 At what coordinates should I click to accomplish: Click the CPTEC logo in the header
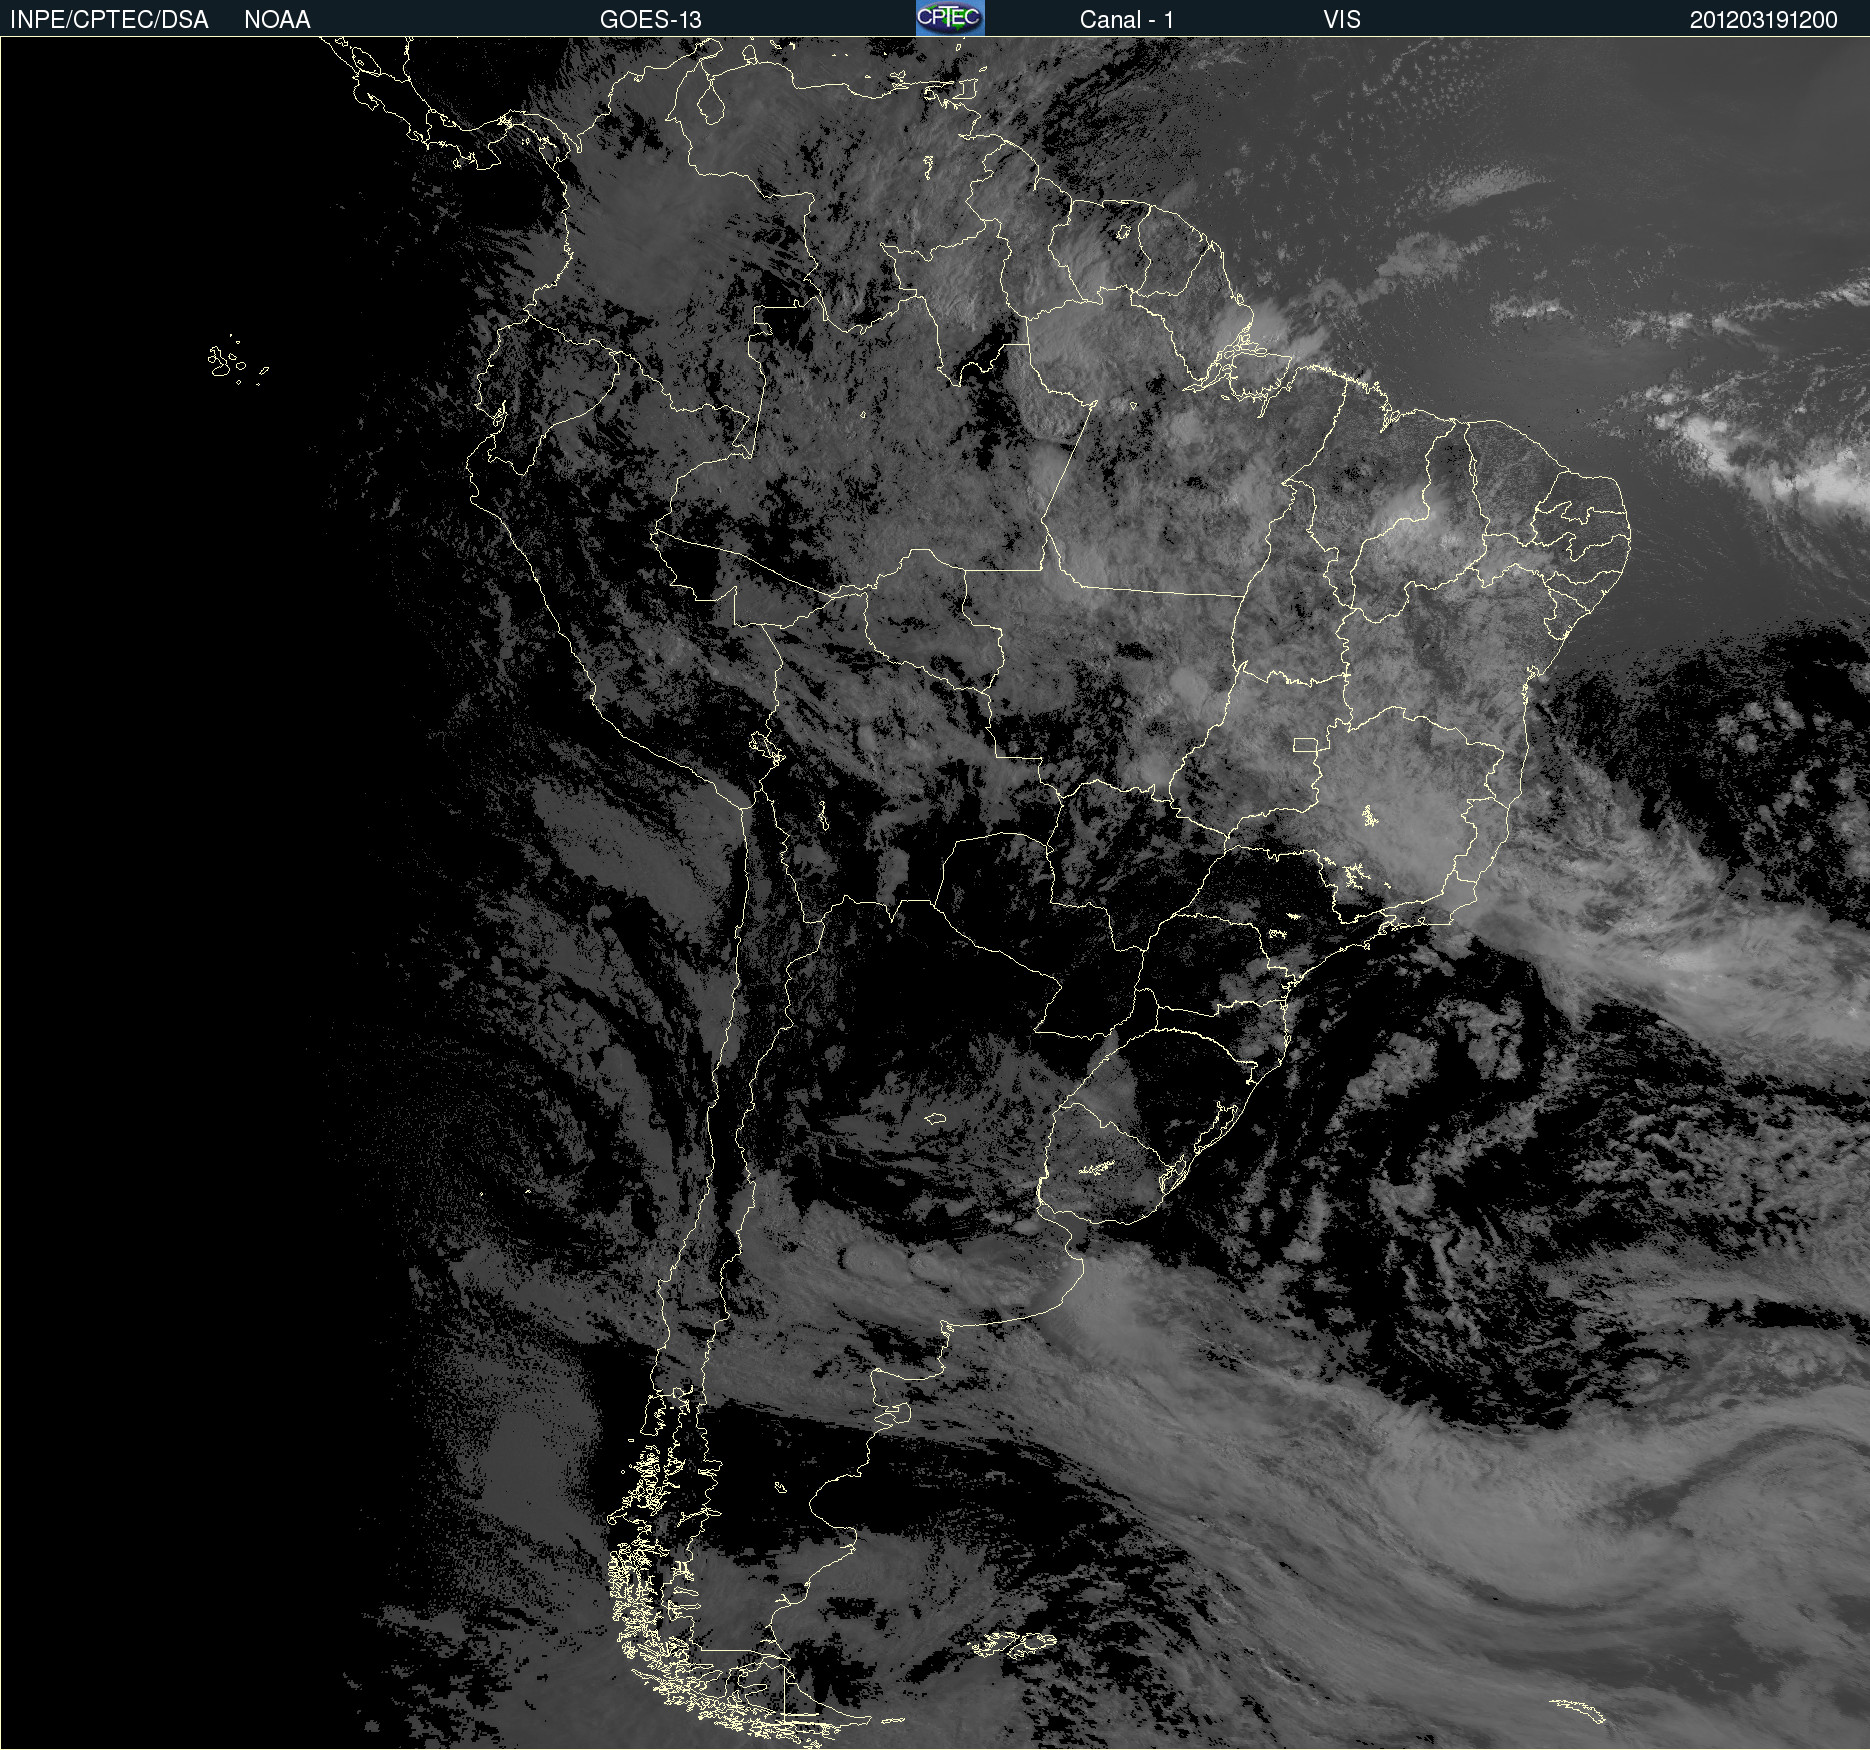point(950,18)
